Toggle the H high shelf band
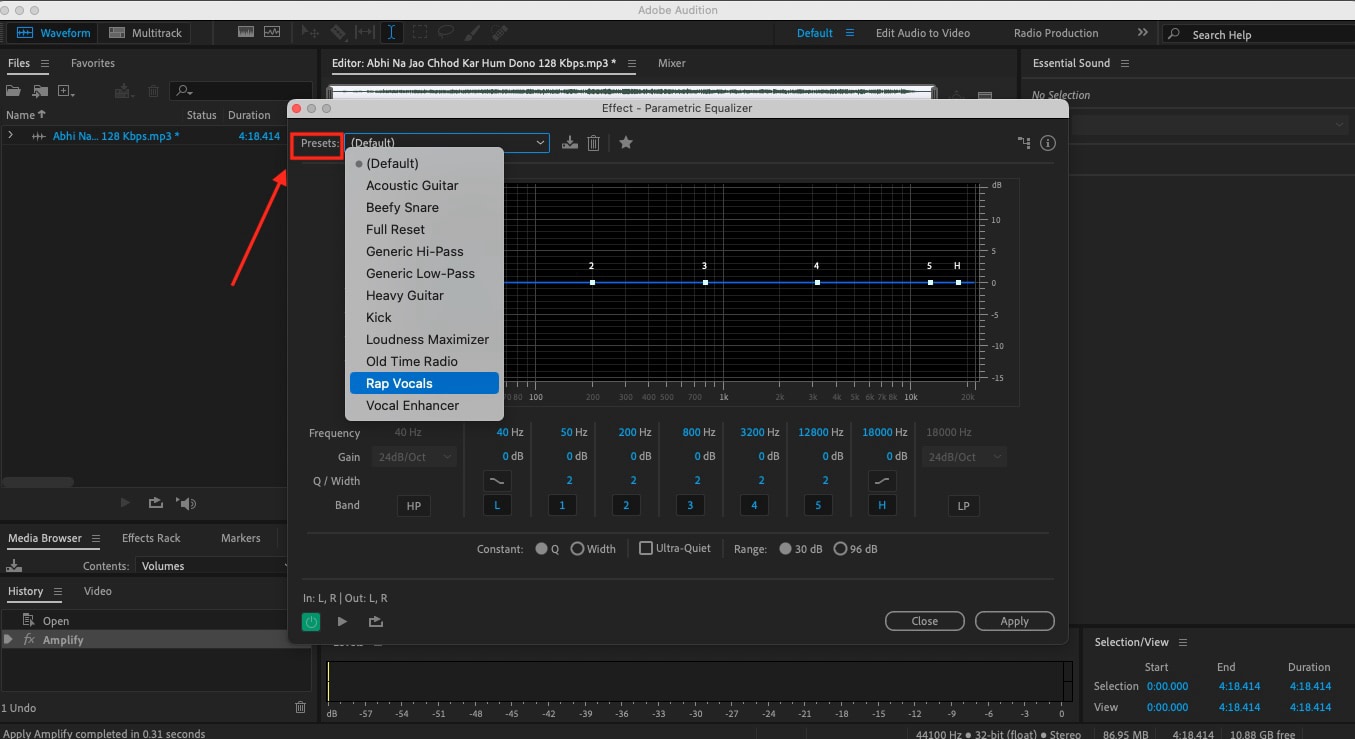Screen dimensions: 1355x739 pos(882,506)
